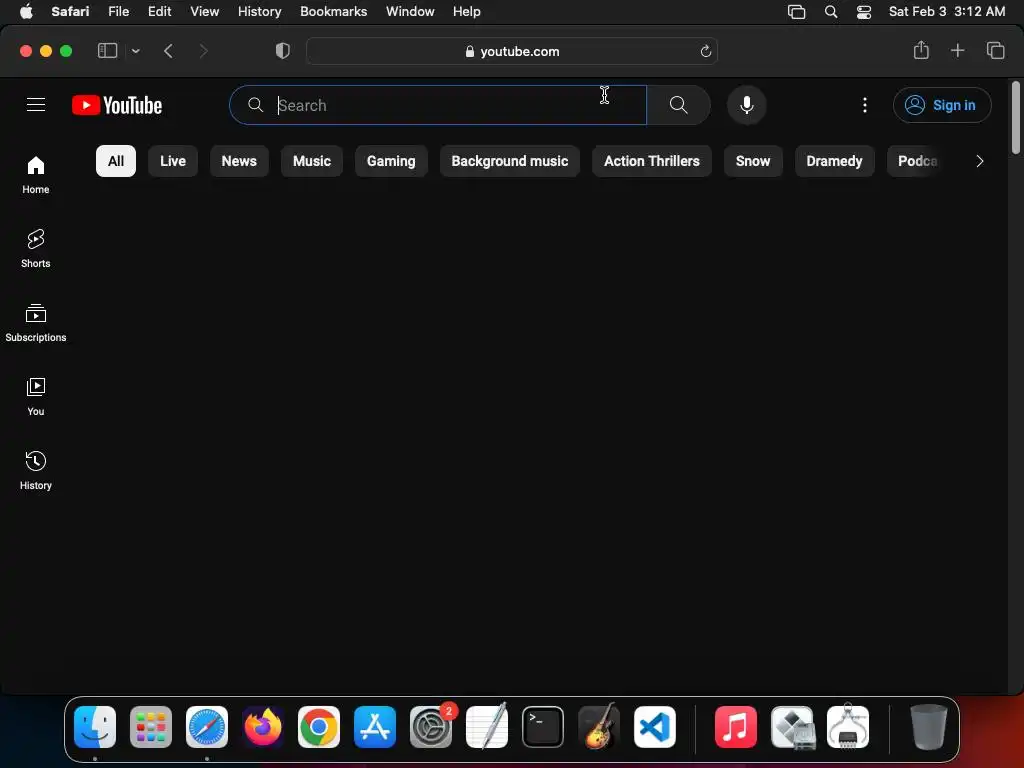
Task: Open TextEdit from the Dock
Action: 487,727
